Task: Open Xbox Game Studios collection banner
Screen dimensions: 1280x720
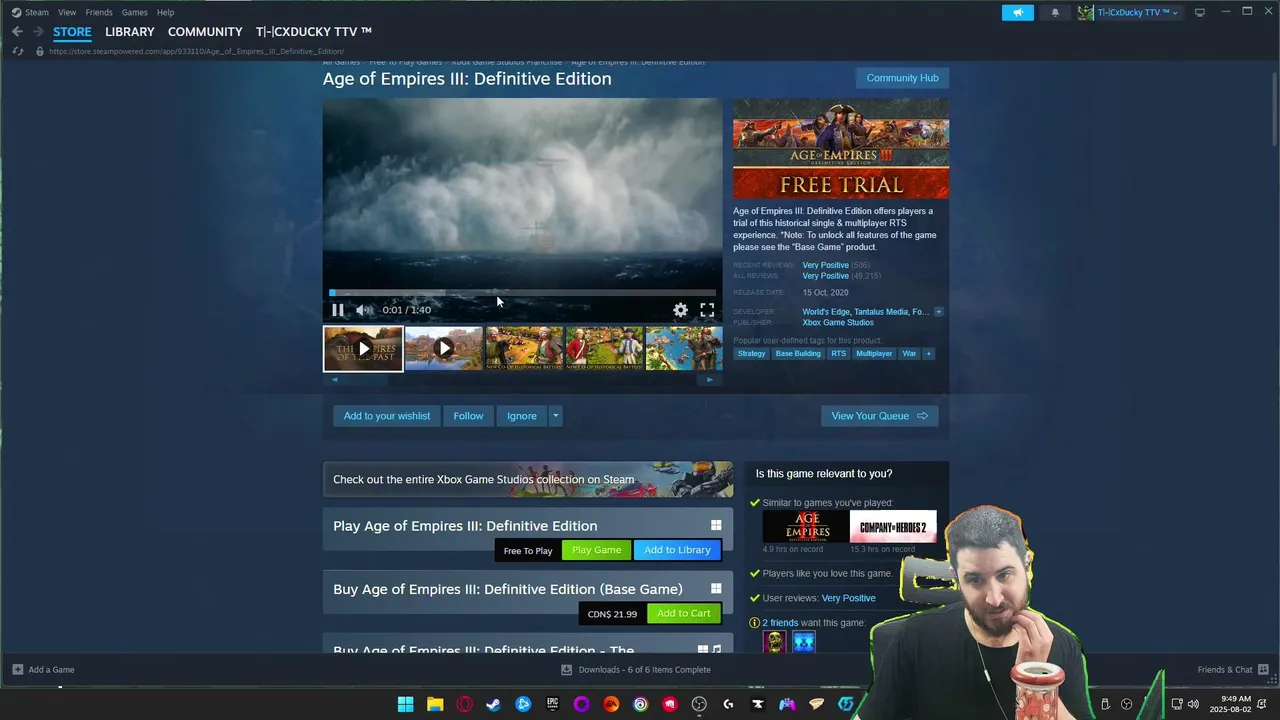Action: pyautogui.click(x=528, y=479)
